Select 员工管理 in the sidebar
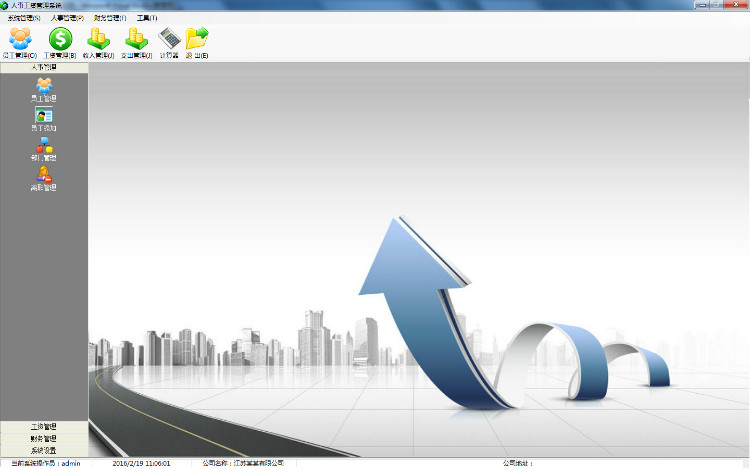750x469 pixels. pyautogui.click(x=44, y=89)
